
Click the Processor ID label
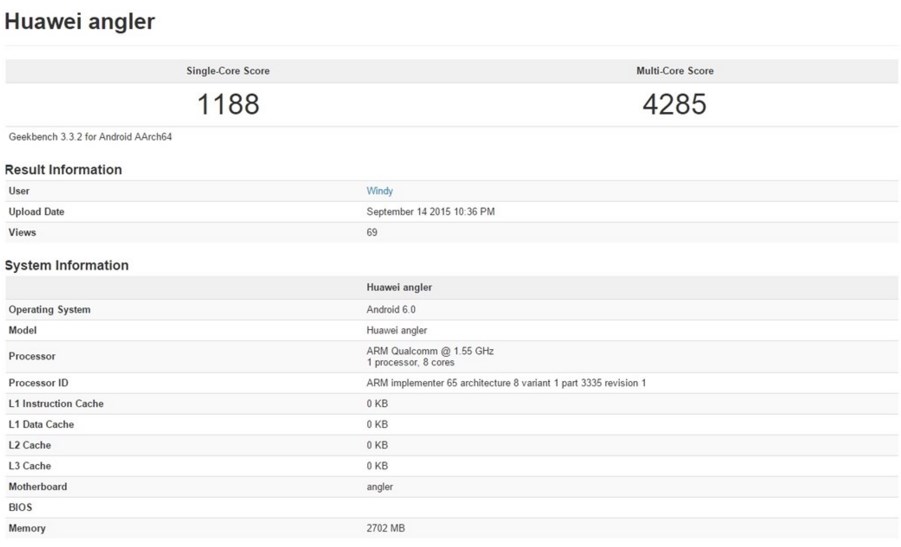[38, 383]
